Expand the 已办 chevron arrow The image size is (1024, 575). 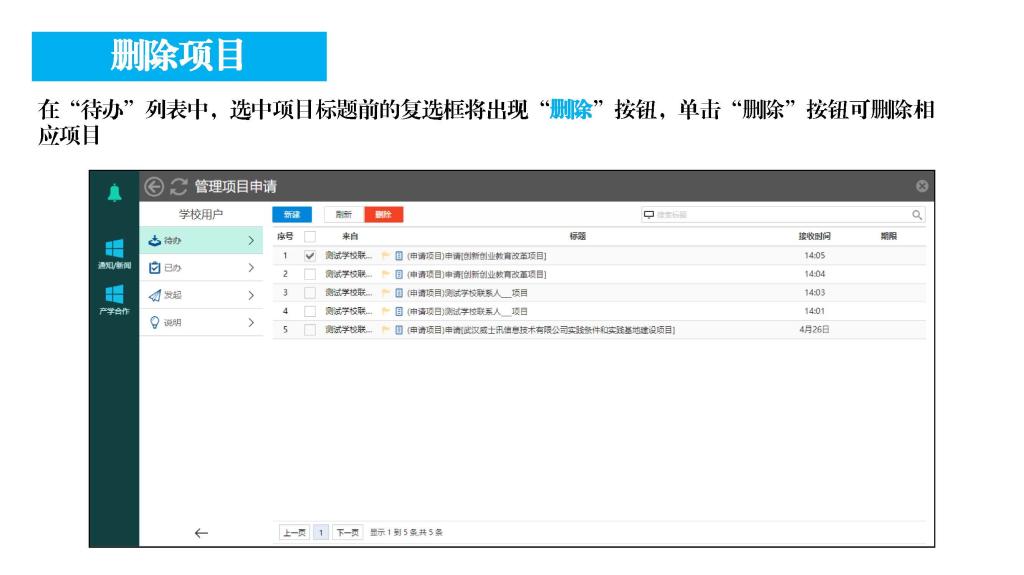point(250,268)
